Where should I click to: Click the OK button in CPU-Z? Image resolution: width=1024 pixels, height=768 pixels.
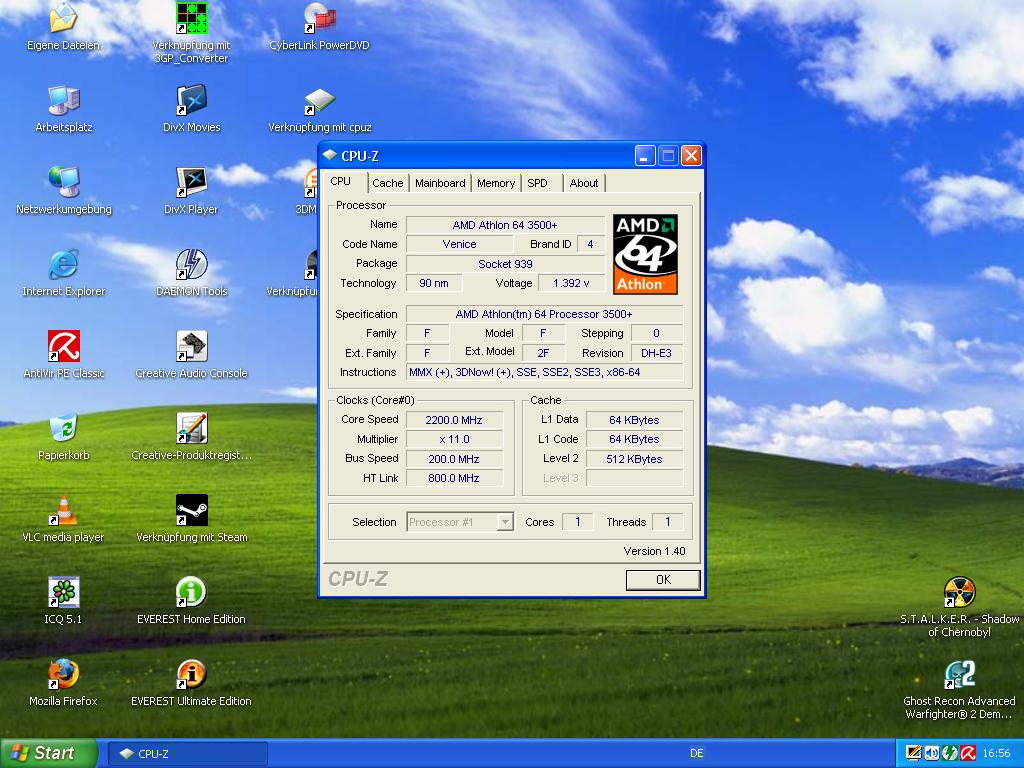(x=663, y=579)
